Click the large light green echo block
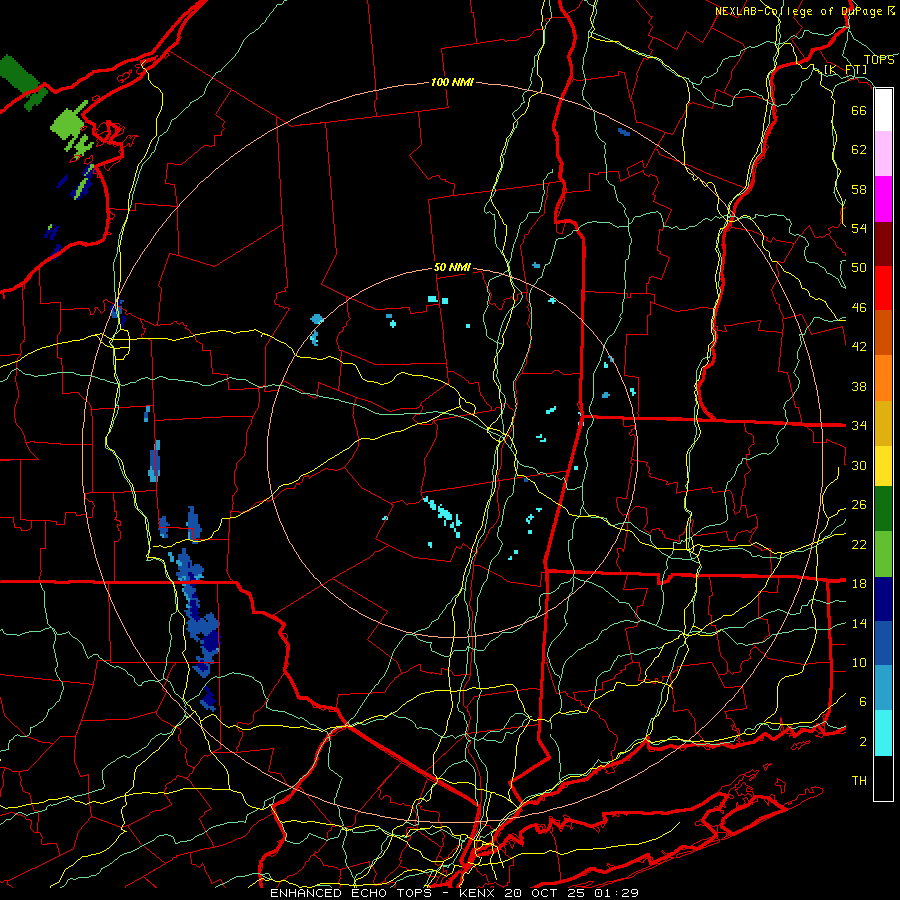This screenshot has height=900, width=900. 69,124
